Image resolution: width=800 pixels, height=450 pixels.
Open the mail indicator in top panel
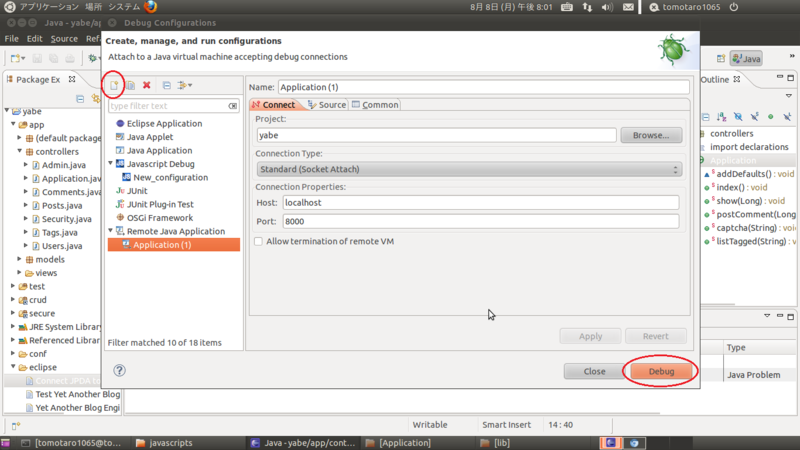pyautogui.click(x=628, y=7)
